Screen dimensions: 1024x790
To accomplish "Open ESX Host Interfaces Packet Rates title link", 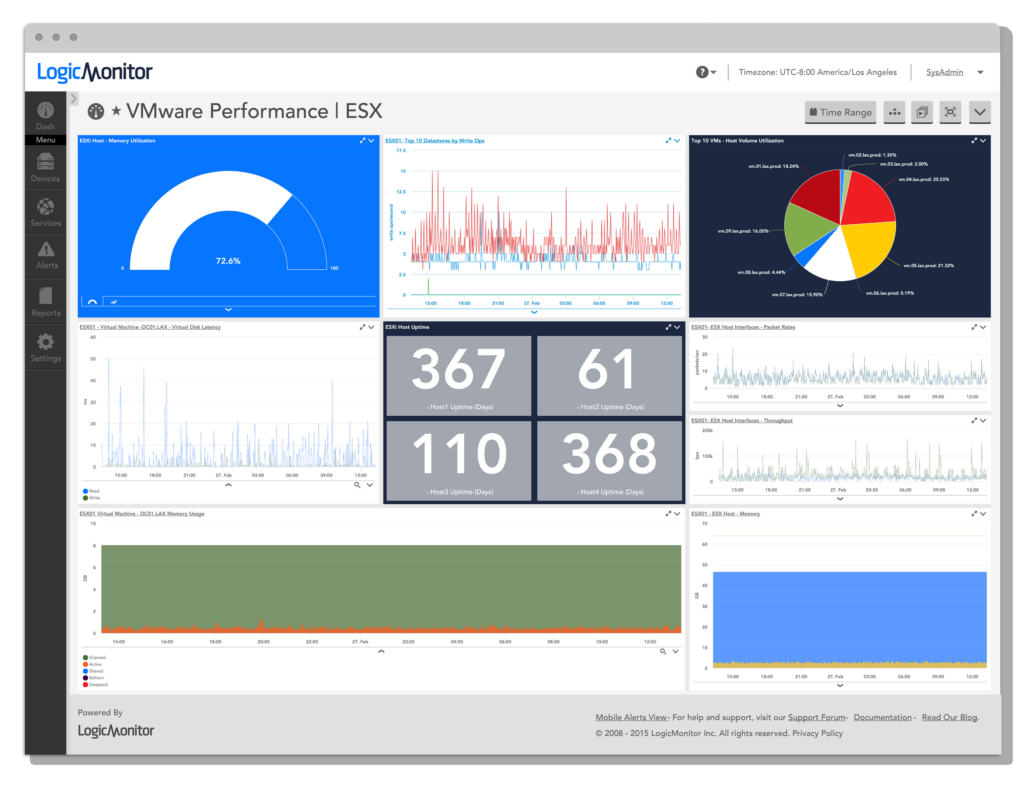I will [743, 327].
